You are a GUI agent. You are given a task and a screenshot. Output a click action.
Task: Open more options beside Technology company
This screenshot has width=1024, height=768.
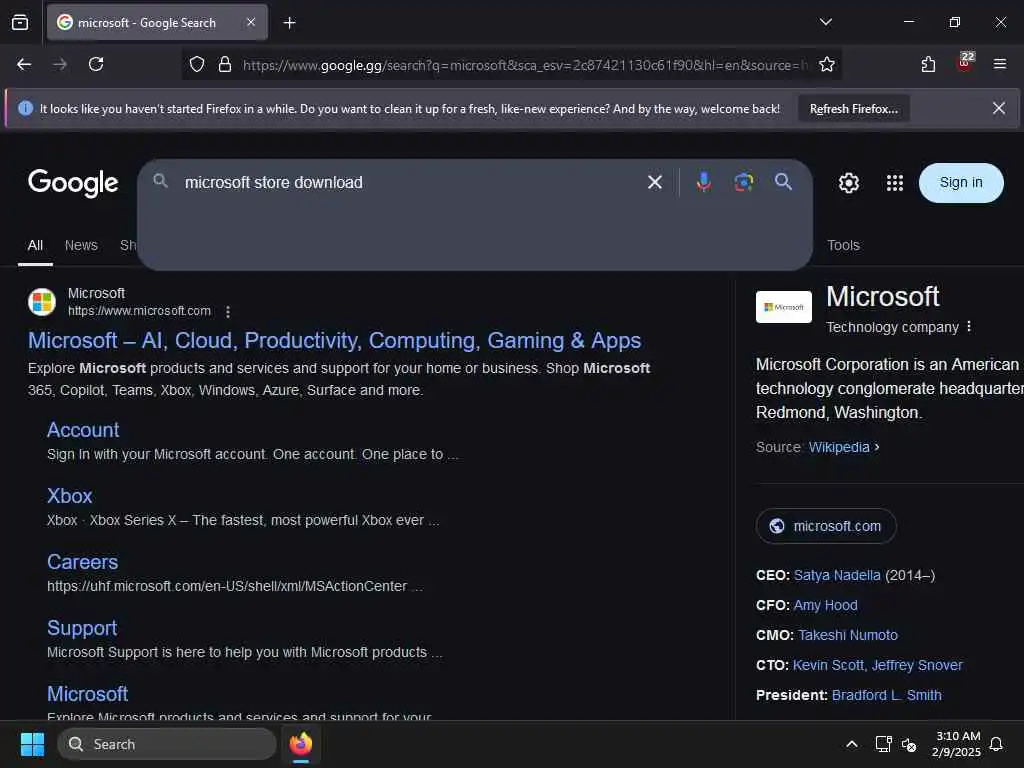(968, 327)
